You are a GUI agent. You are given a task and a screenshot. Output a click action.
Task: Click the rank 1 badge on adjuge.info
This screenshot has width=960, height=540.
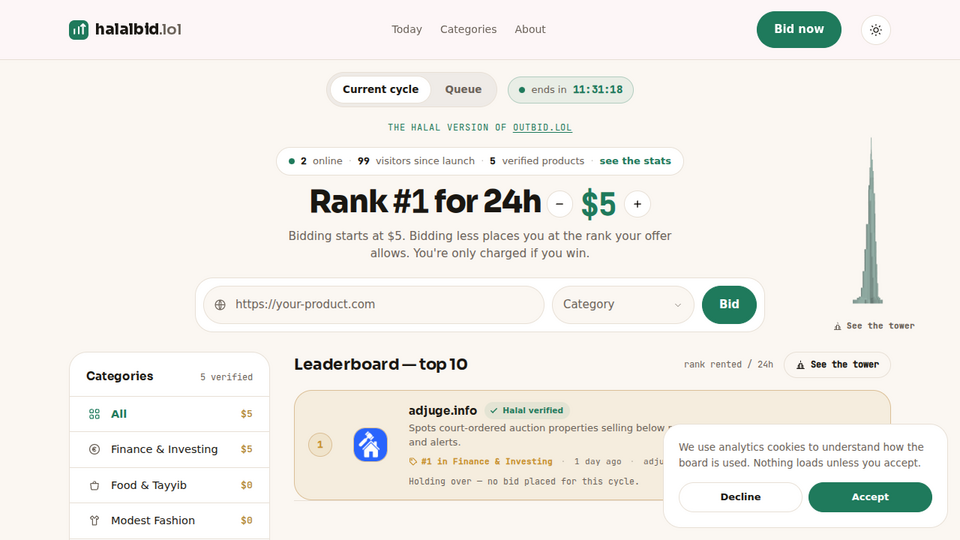coord(320,444)
